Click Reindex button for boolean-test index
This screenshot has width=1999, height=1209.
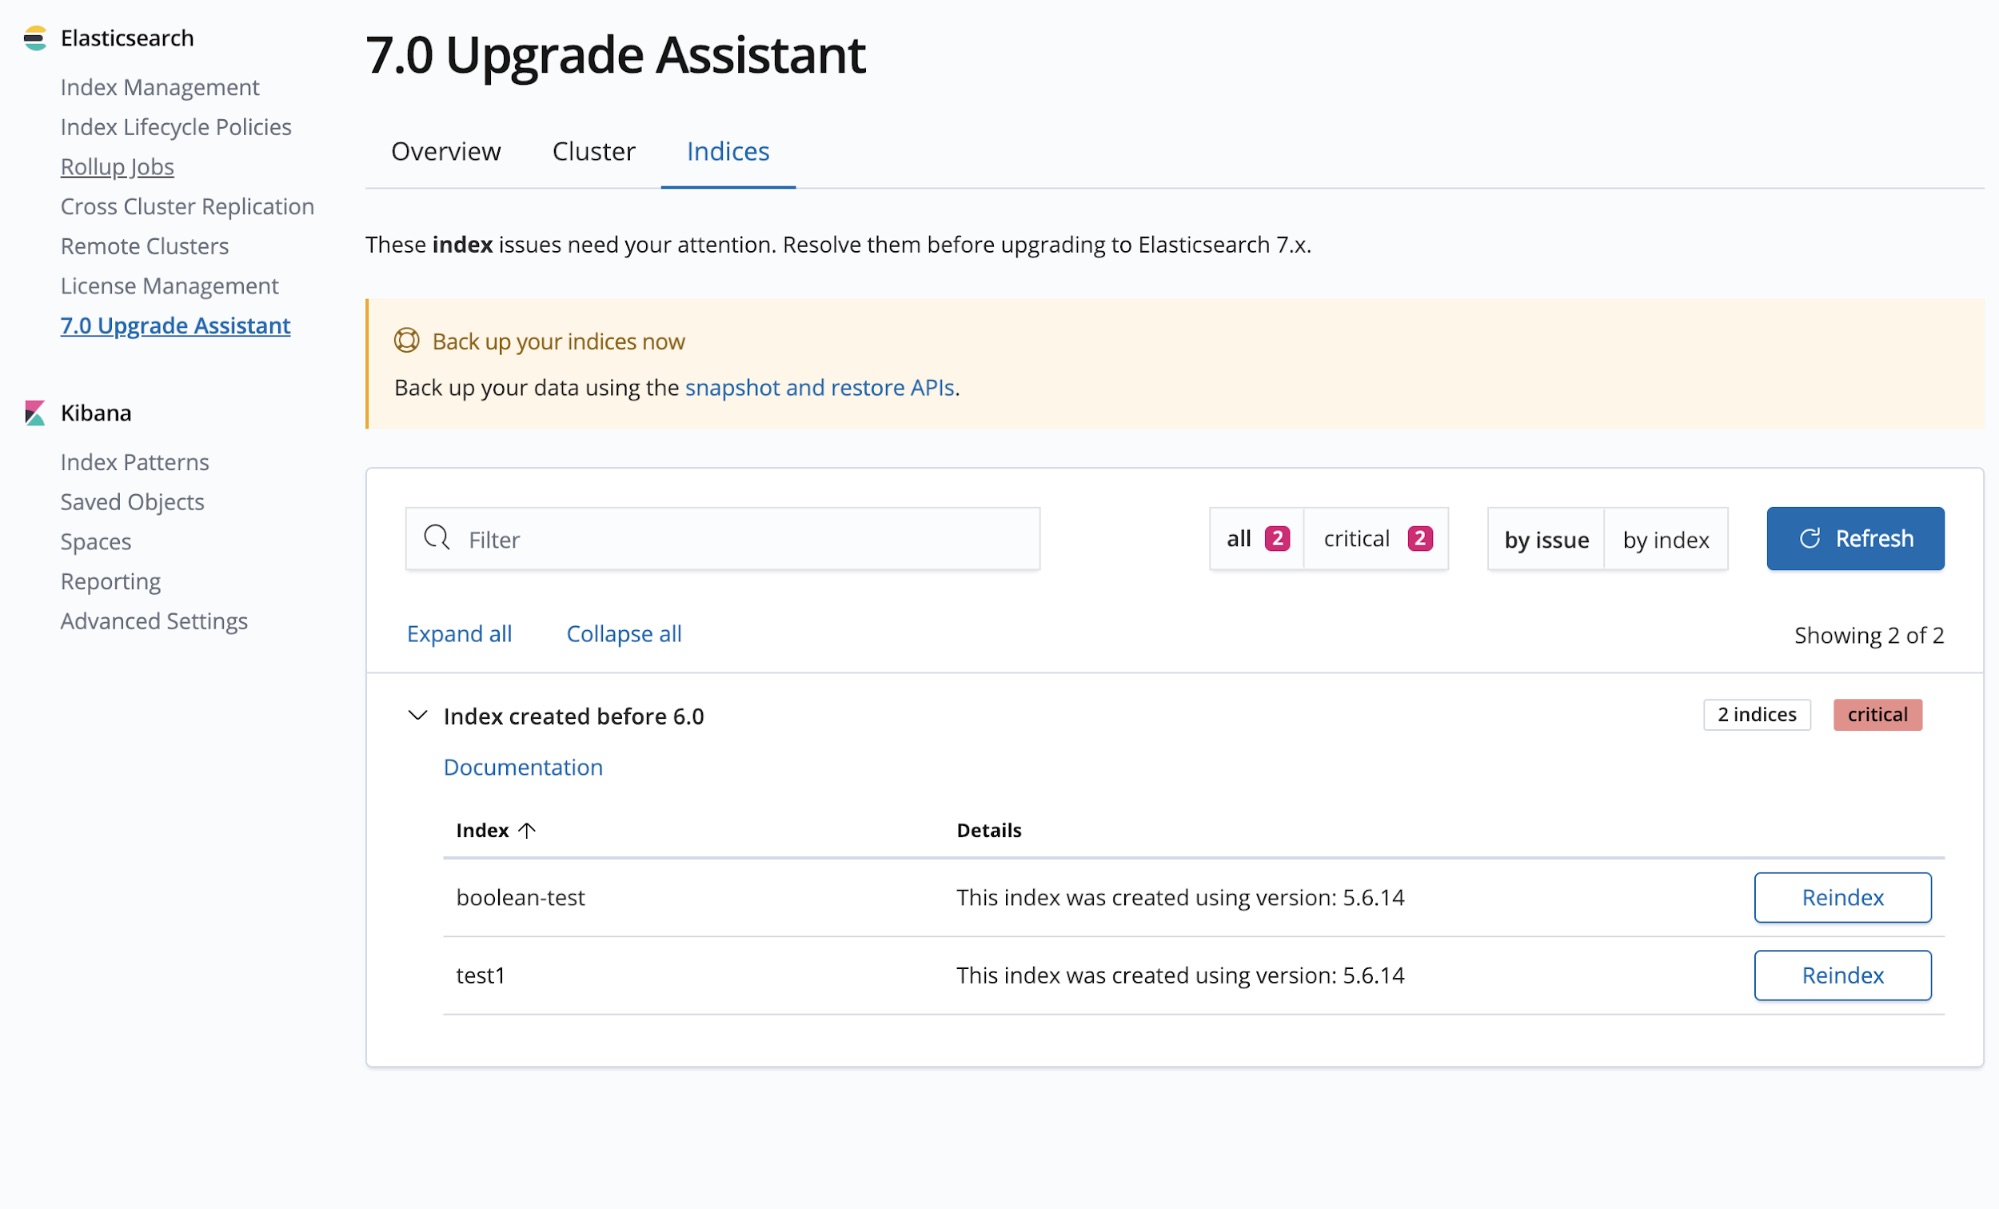pos(1843,896)
